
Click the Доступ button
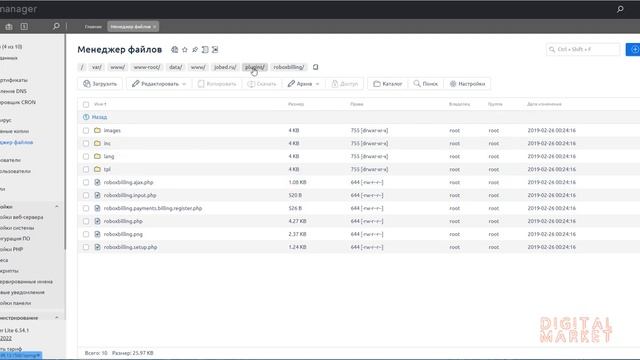[345, 84]
